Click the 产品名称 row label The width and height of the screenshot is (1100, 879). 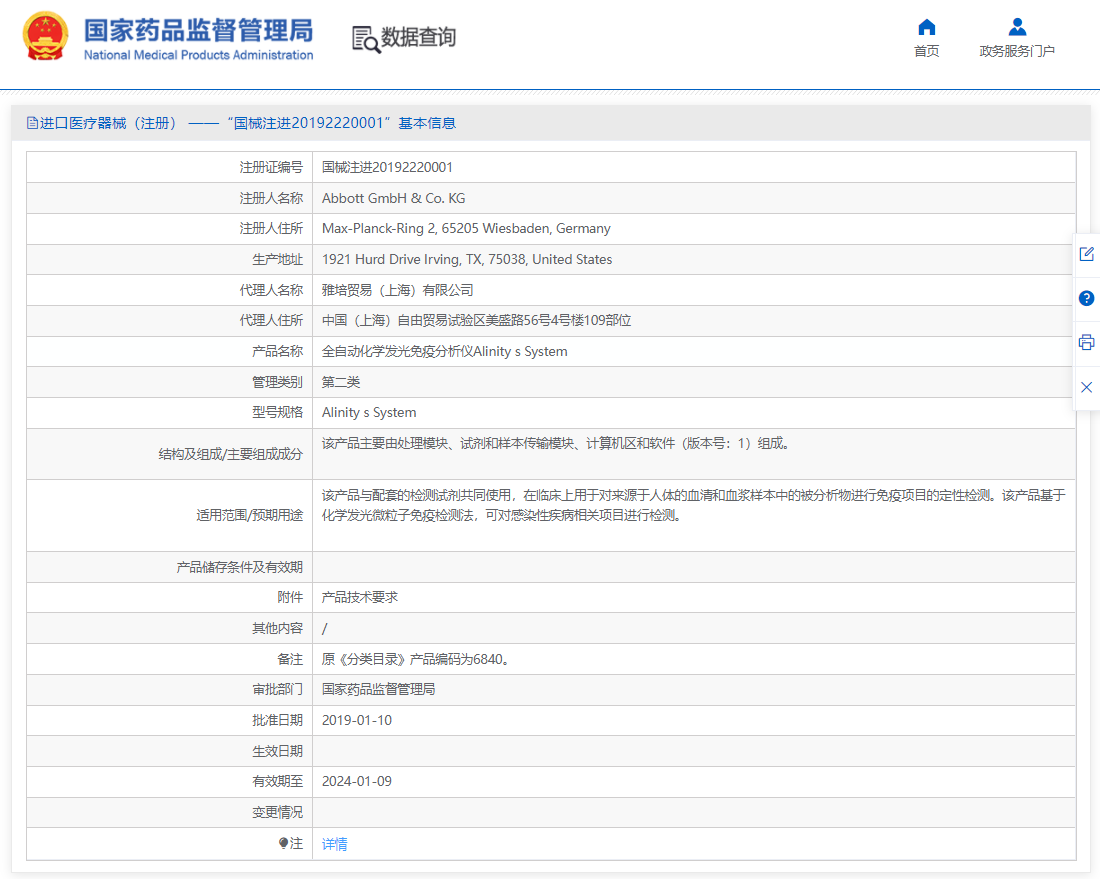[x=278, y=351]
